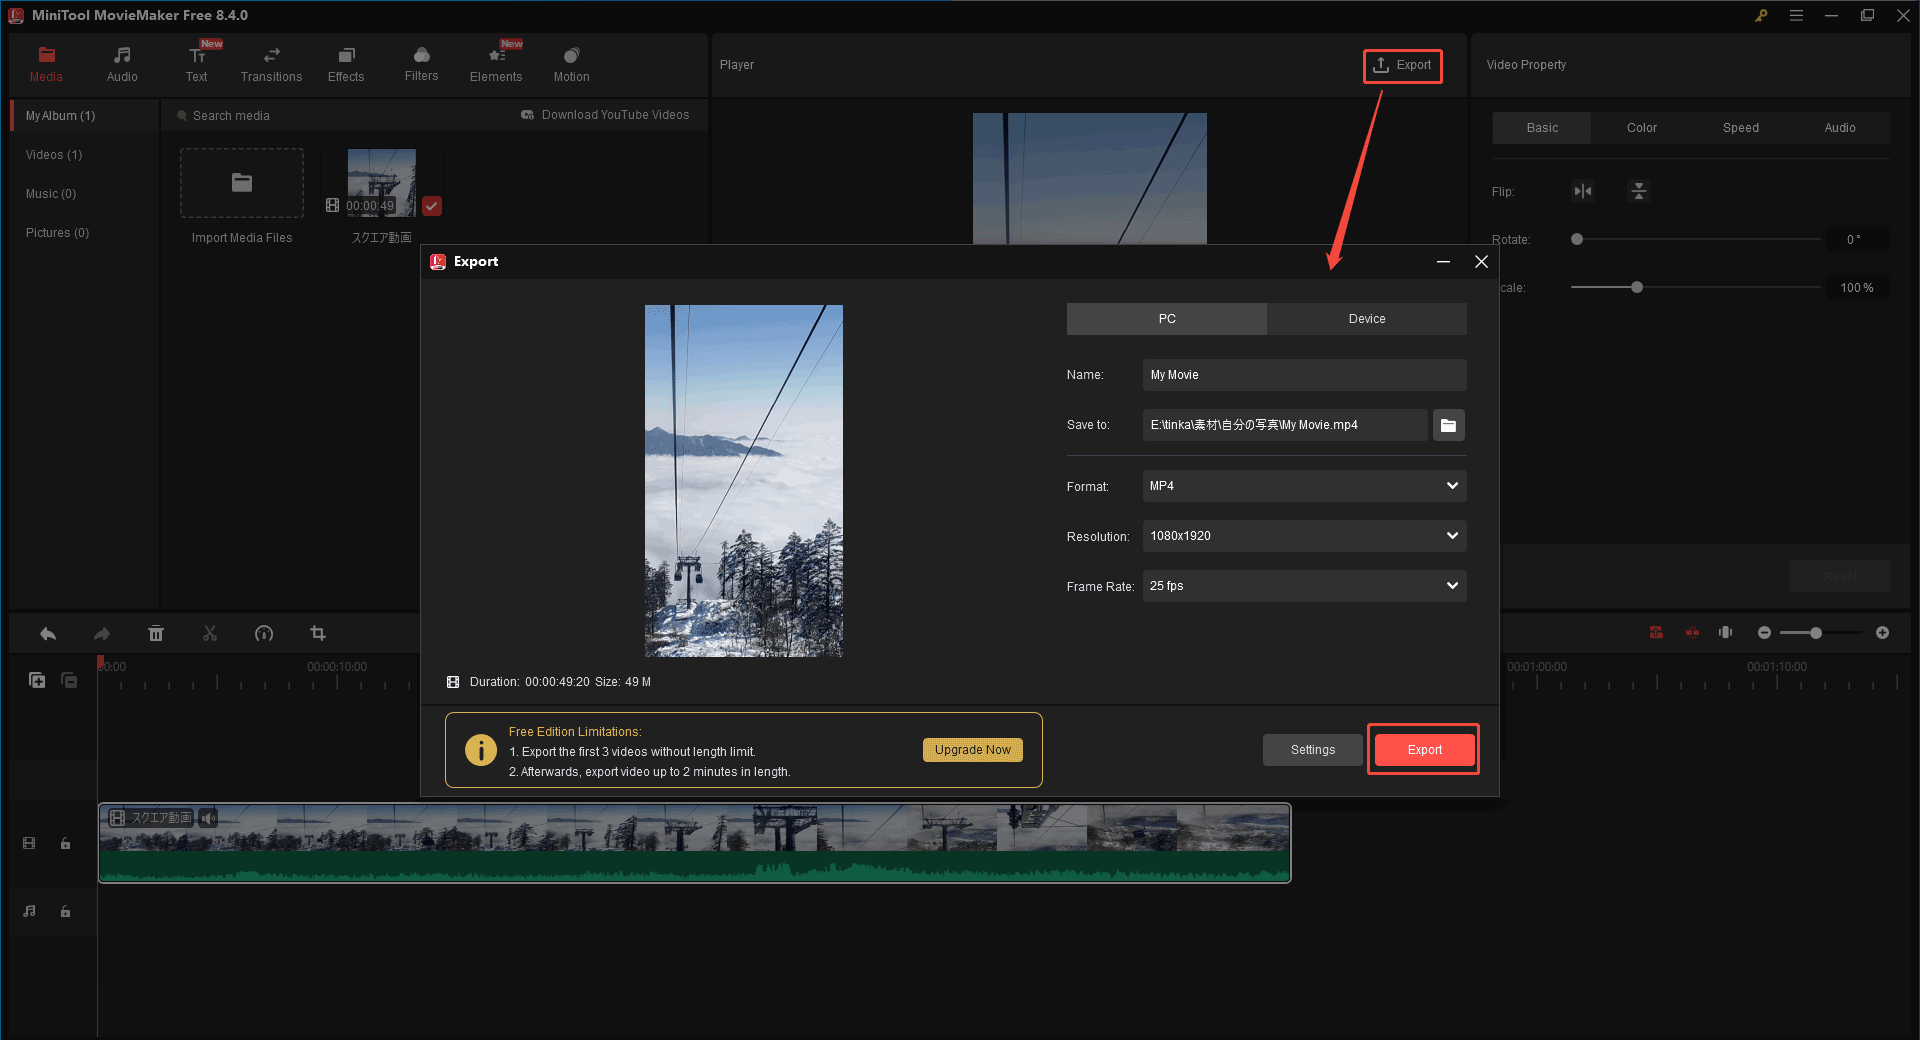1920x1040 pixels.
Task: Click the Upgrade Now button
Action: pos(971,749)
